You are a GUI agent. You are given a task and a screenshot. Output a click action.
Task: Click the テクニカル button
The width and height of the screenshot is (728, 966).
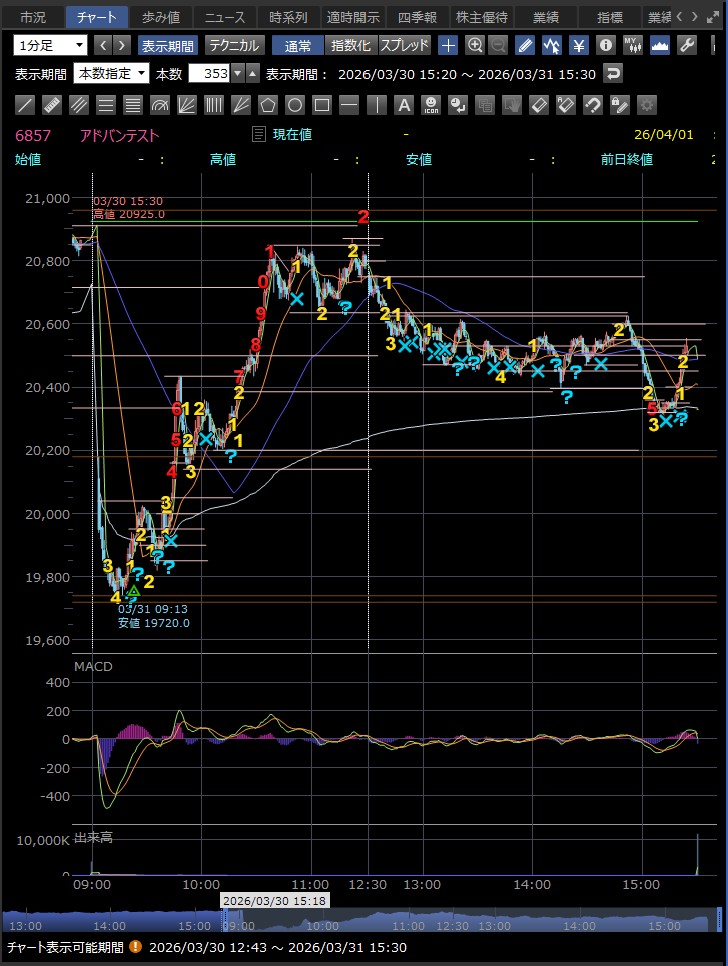[x=235, y=45]
